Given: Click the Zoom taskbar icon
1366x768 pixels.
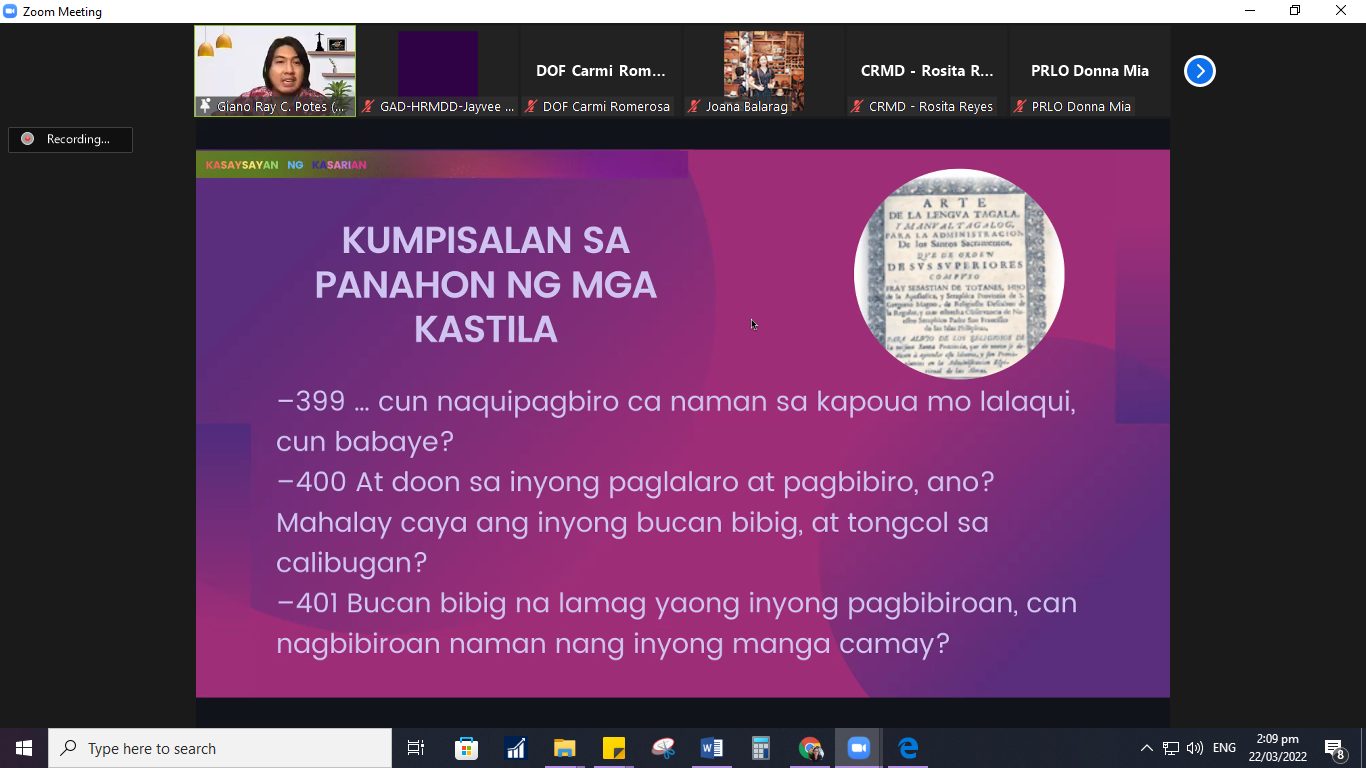Looking at the screenshot, I should click(858, 748).
